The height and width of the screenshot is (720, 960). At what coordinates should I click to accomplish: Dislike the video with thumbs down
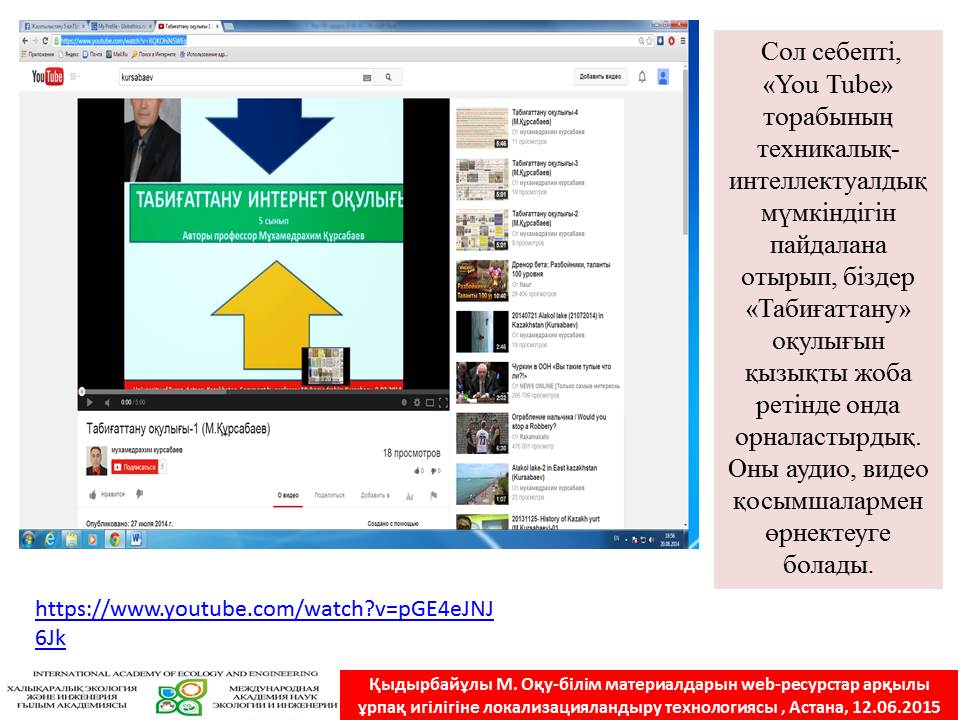[x=140, y=494]
